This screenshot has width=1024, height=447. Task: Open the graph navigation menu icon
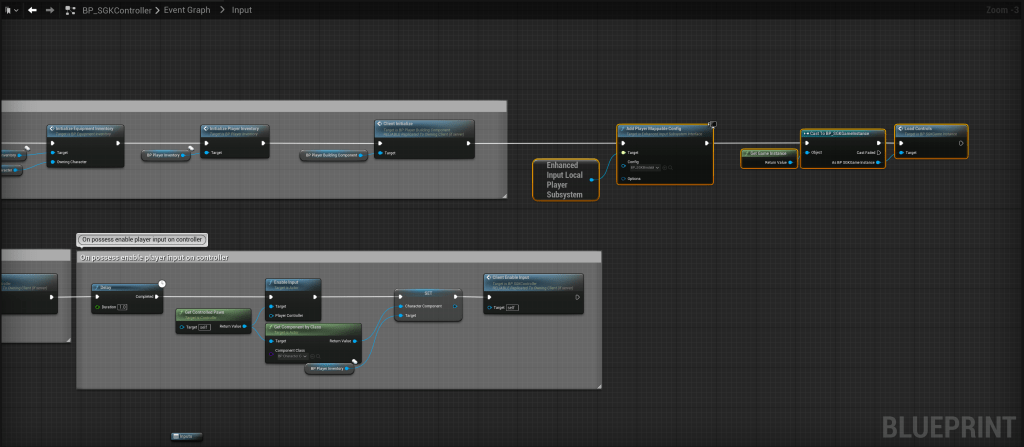pos(10,10)
